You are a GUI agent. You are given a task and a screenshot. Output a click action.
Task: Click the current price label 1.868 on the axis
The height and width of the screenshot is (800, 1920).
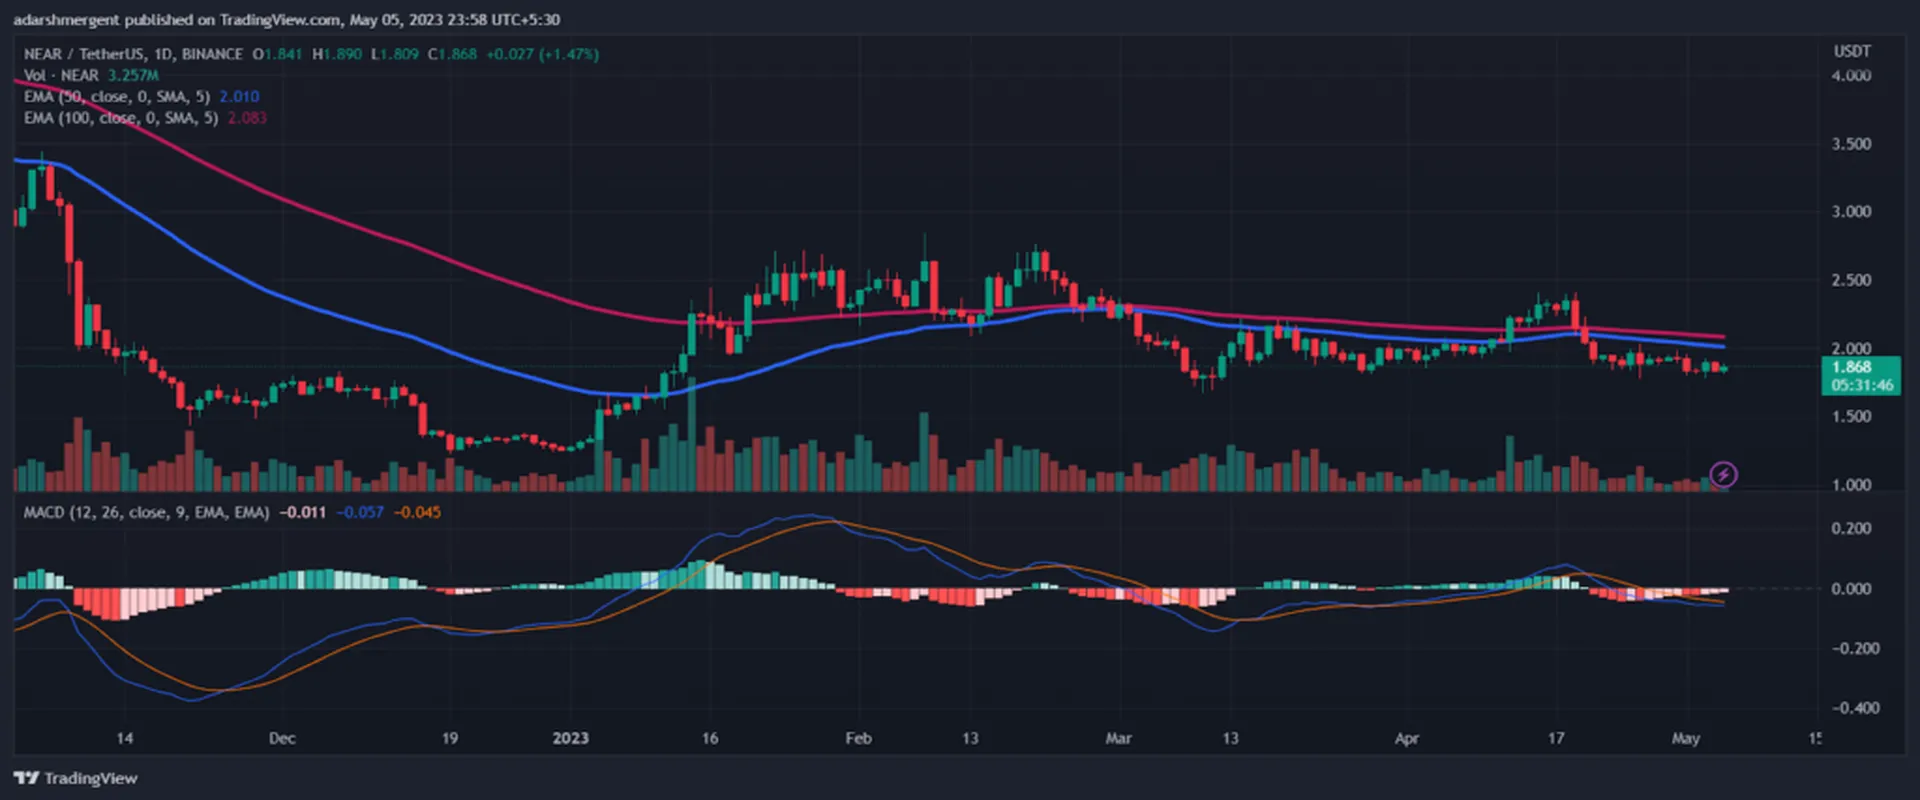1852,367
